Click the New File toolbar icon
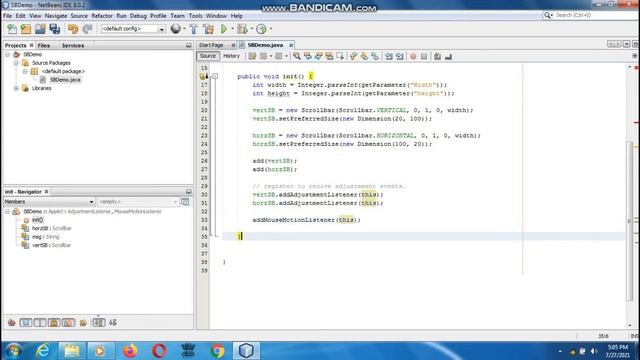 click(12, 29)
